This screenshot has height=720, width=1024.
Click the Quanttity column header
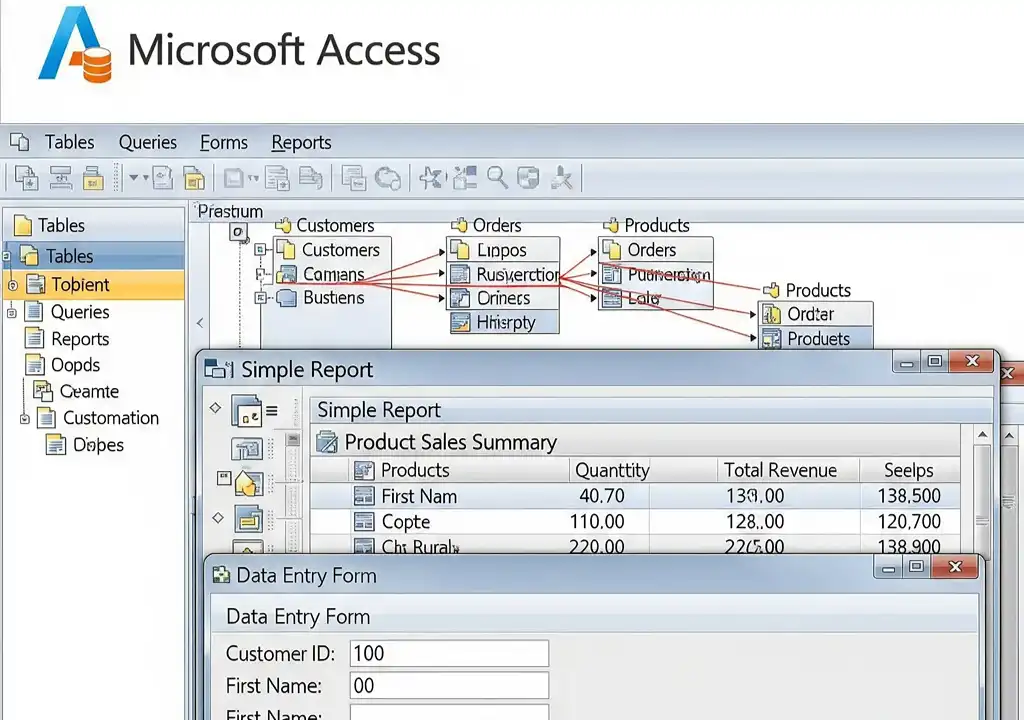612,470
